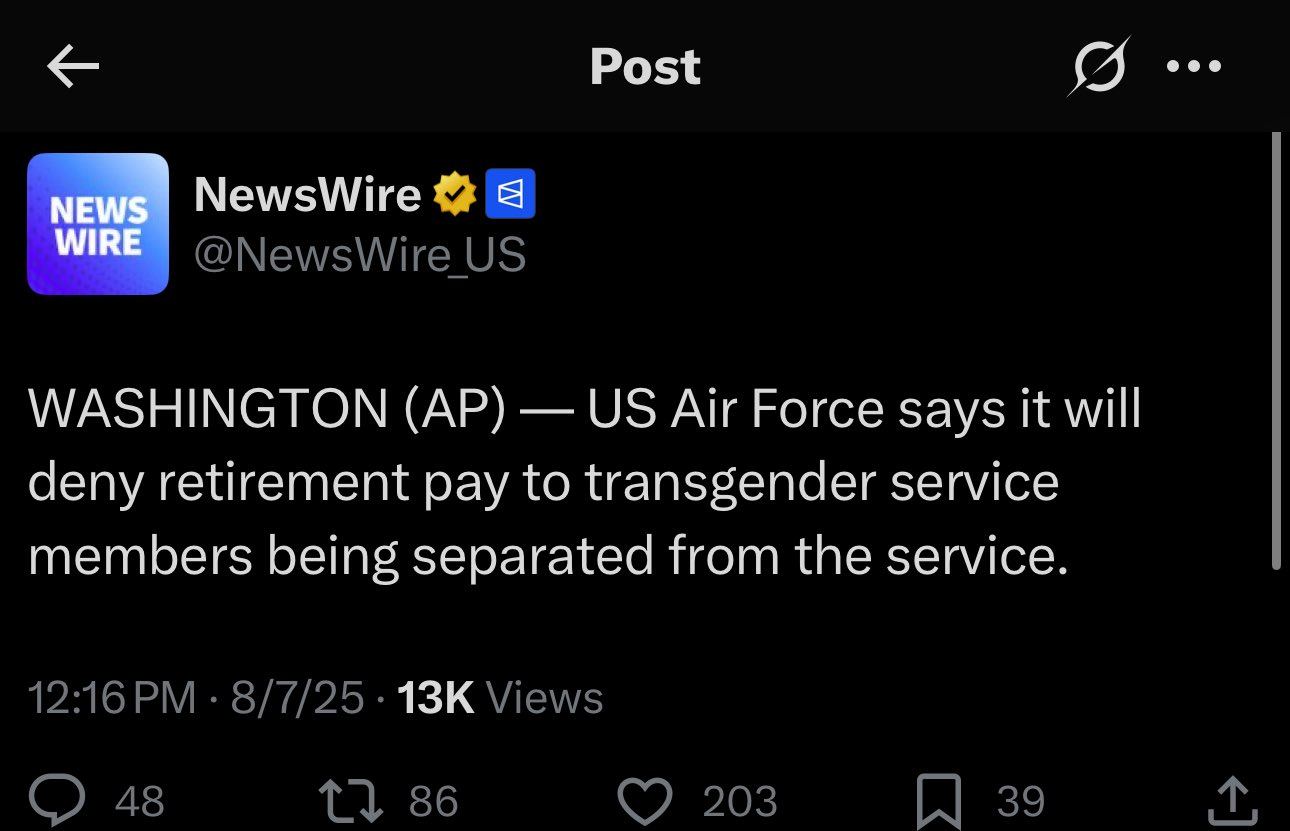Click the gold verified badge

pyautogui.click(x=454, y=194)
